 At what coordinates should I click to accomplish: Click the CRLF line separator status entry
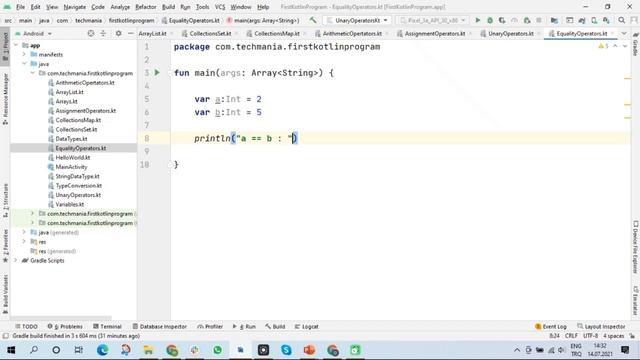[x=571, y=336]
